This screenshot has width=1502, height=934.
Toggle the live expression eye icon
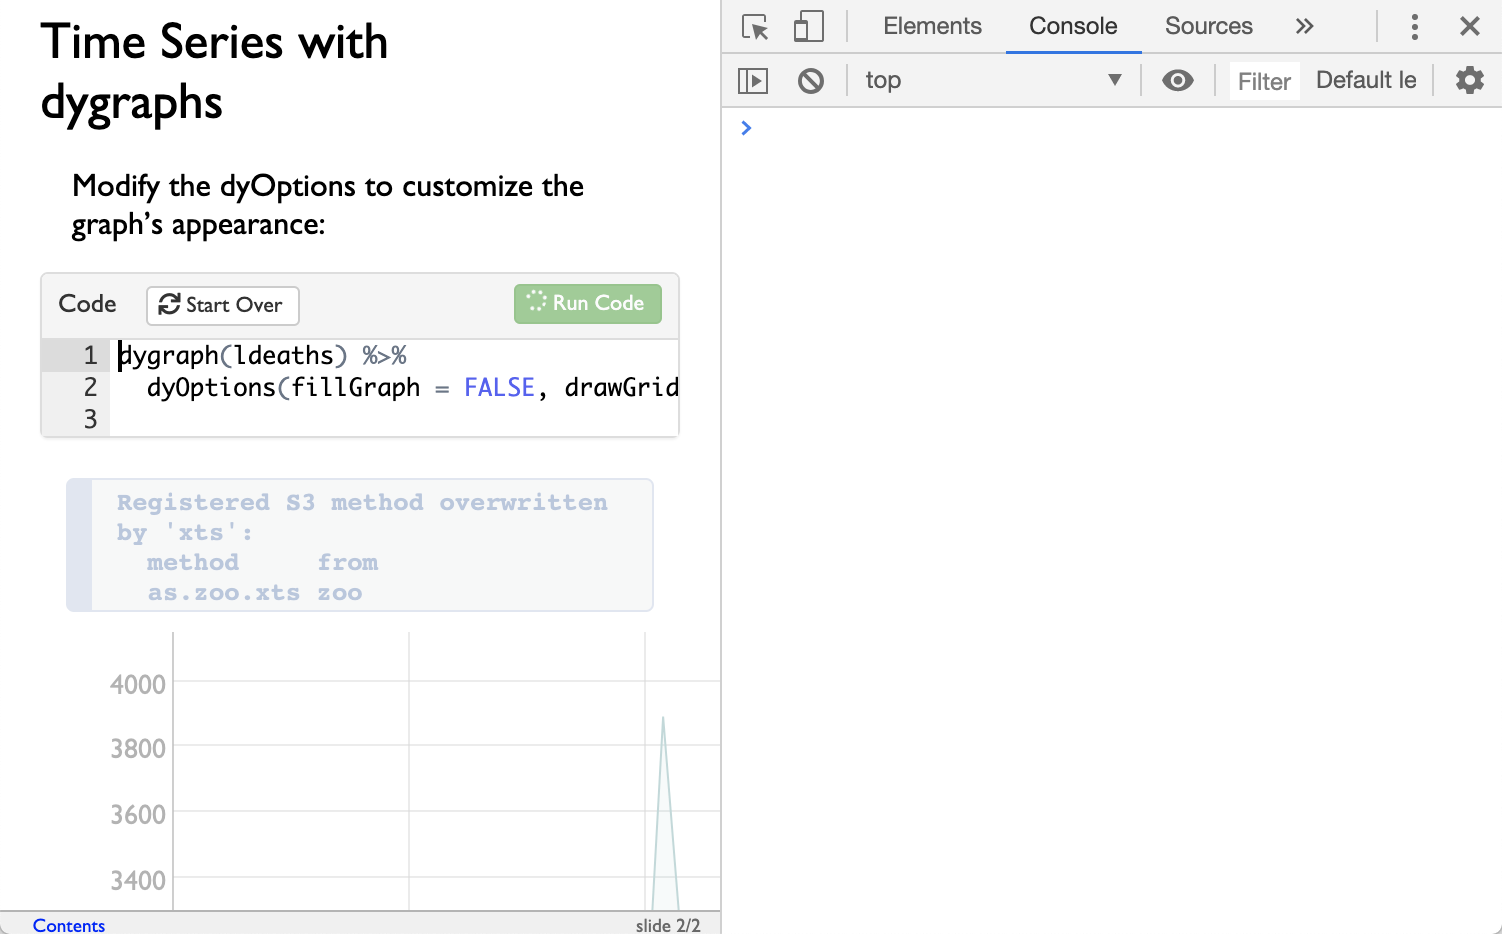point(1178,80)
